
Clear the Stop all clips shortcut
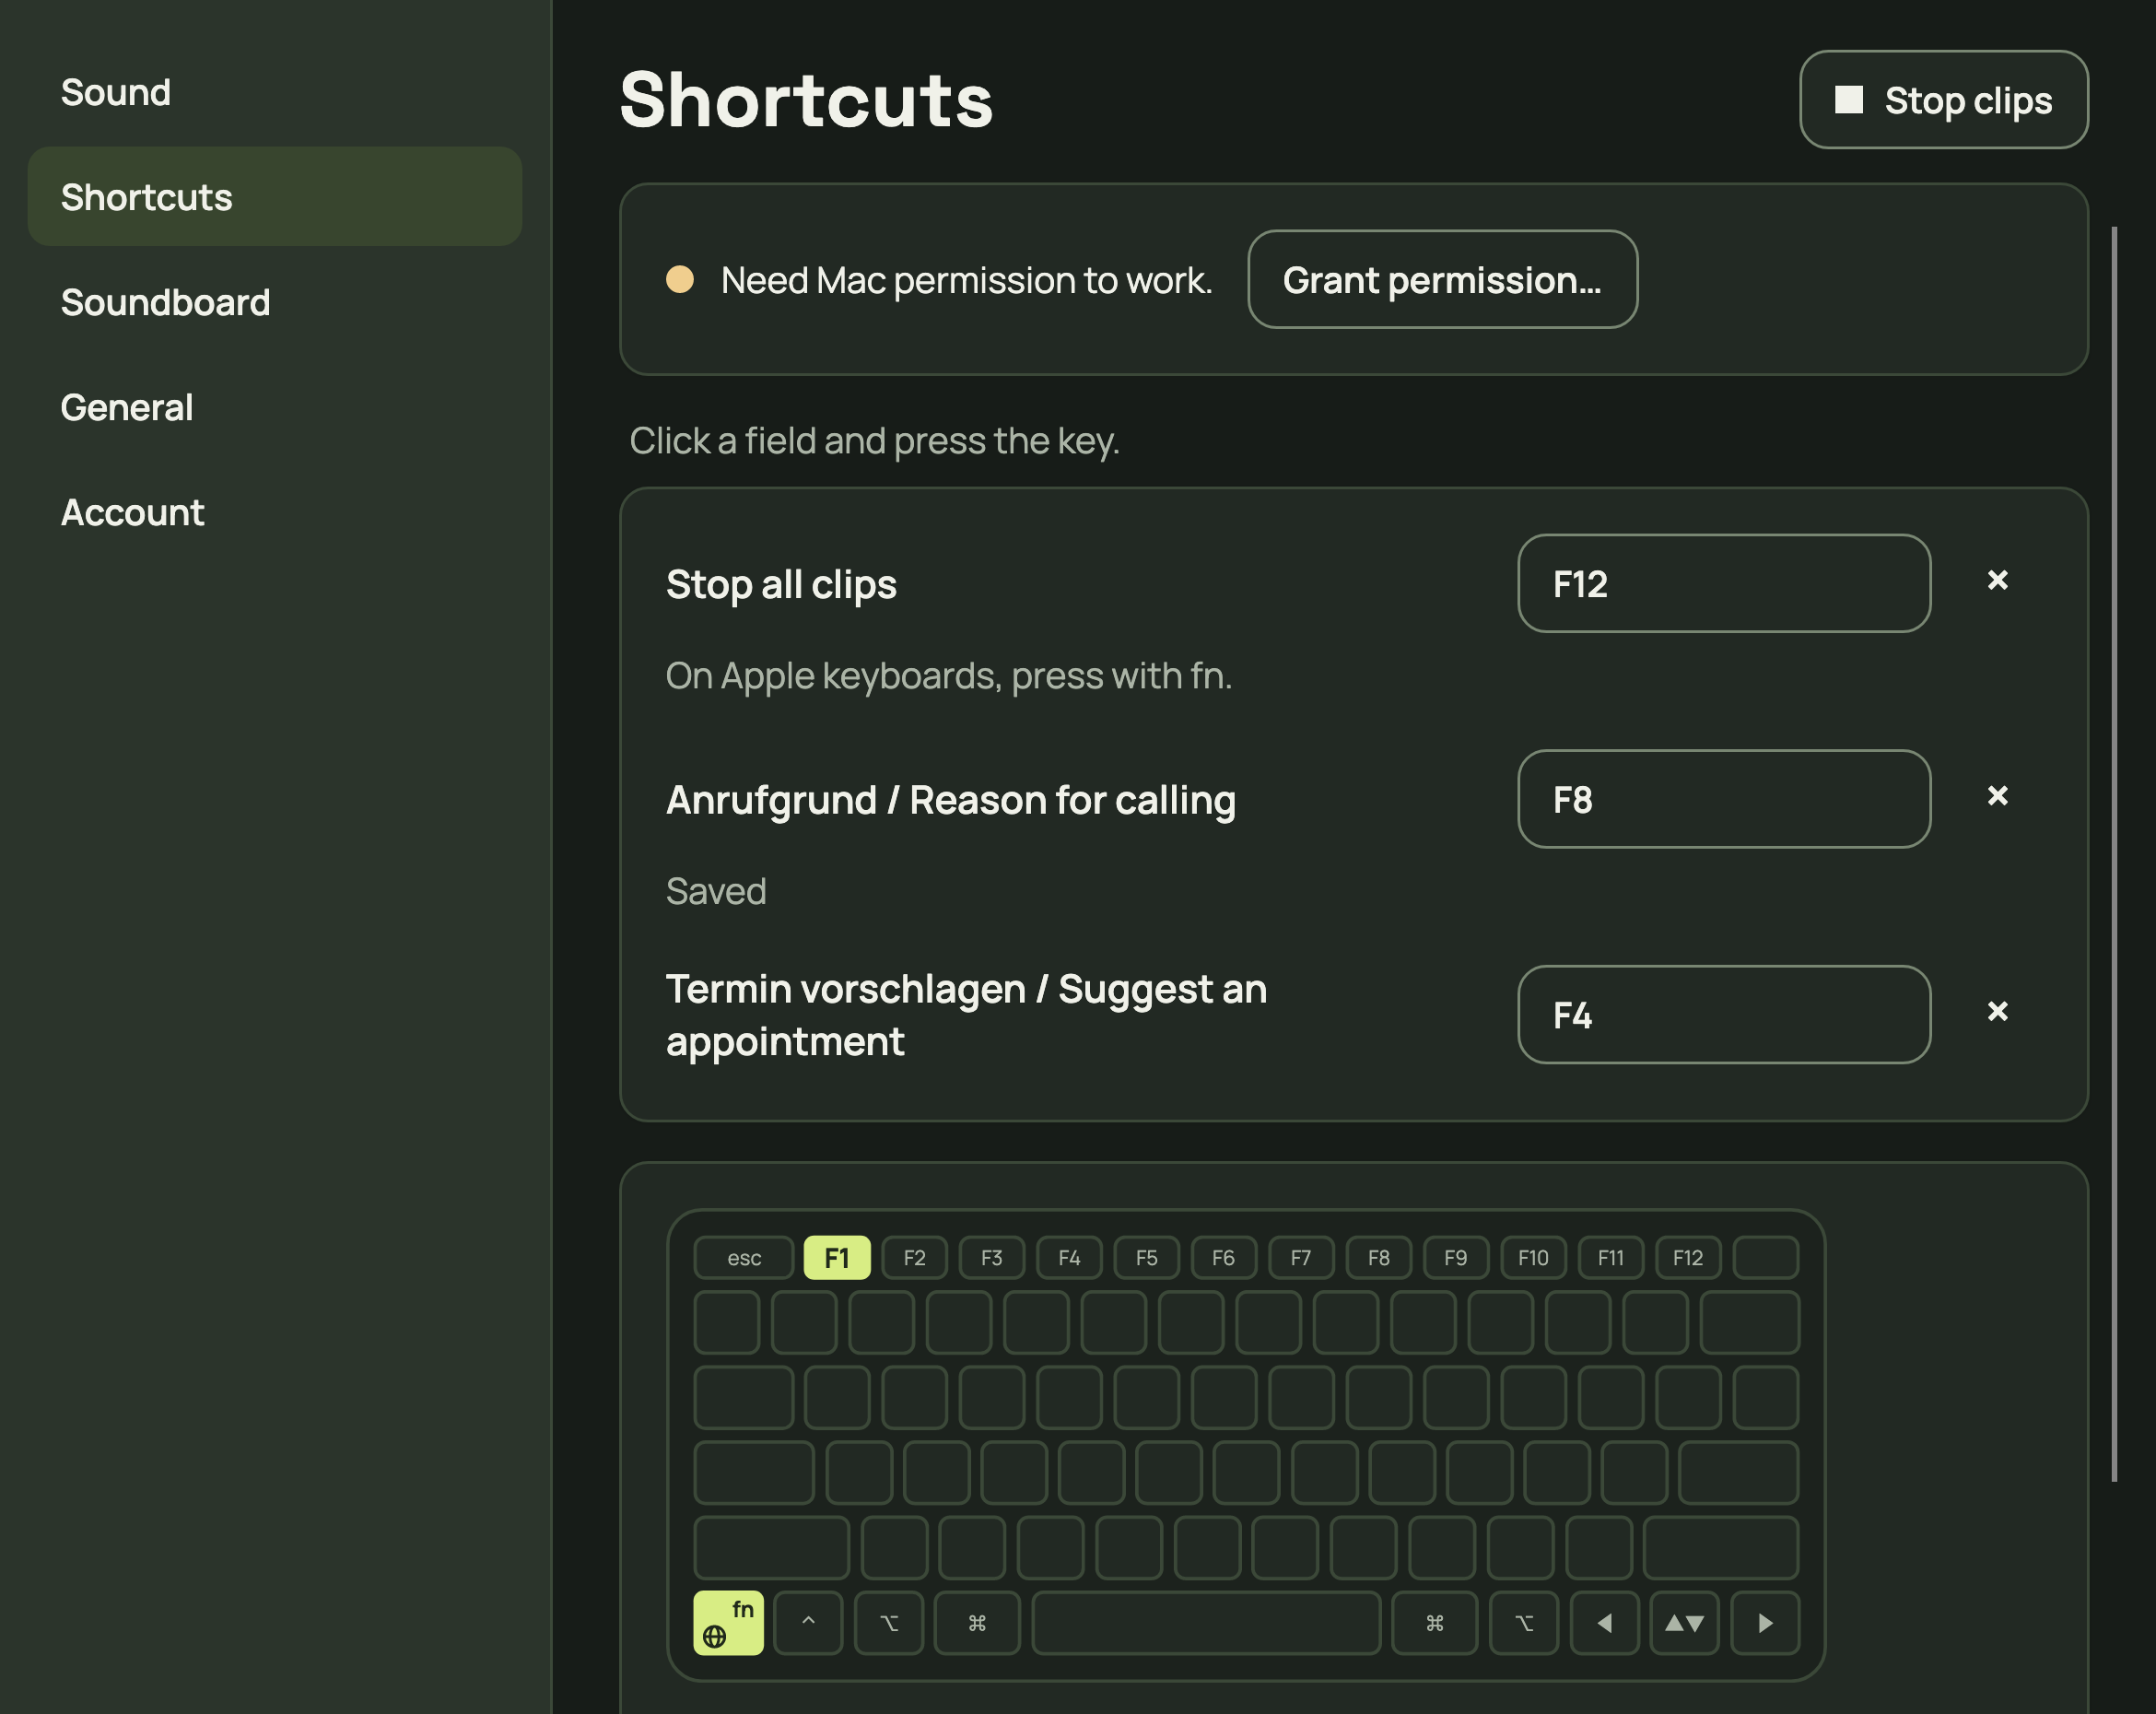tap(1997, 581)
